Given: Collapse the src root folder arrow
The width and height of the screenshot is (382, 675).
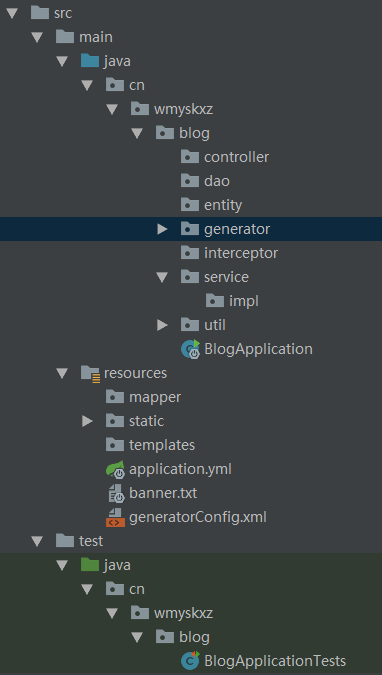Looking at the screenshot, I should (12, 13).
